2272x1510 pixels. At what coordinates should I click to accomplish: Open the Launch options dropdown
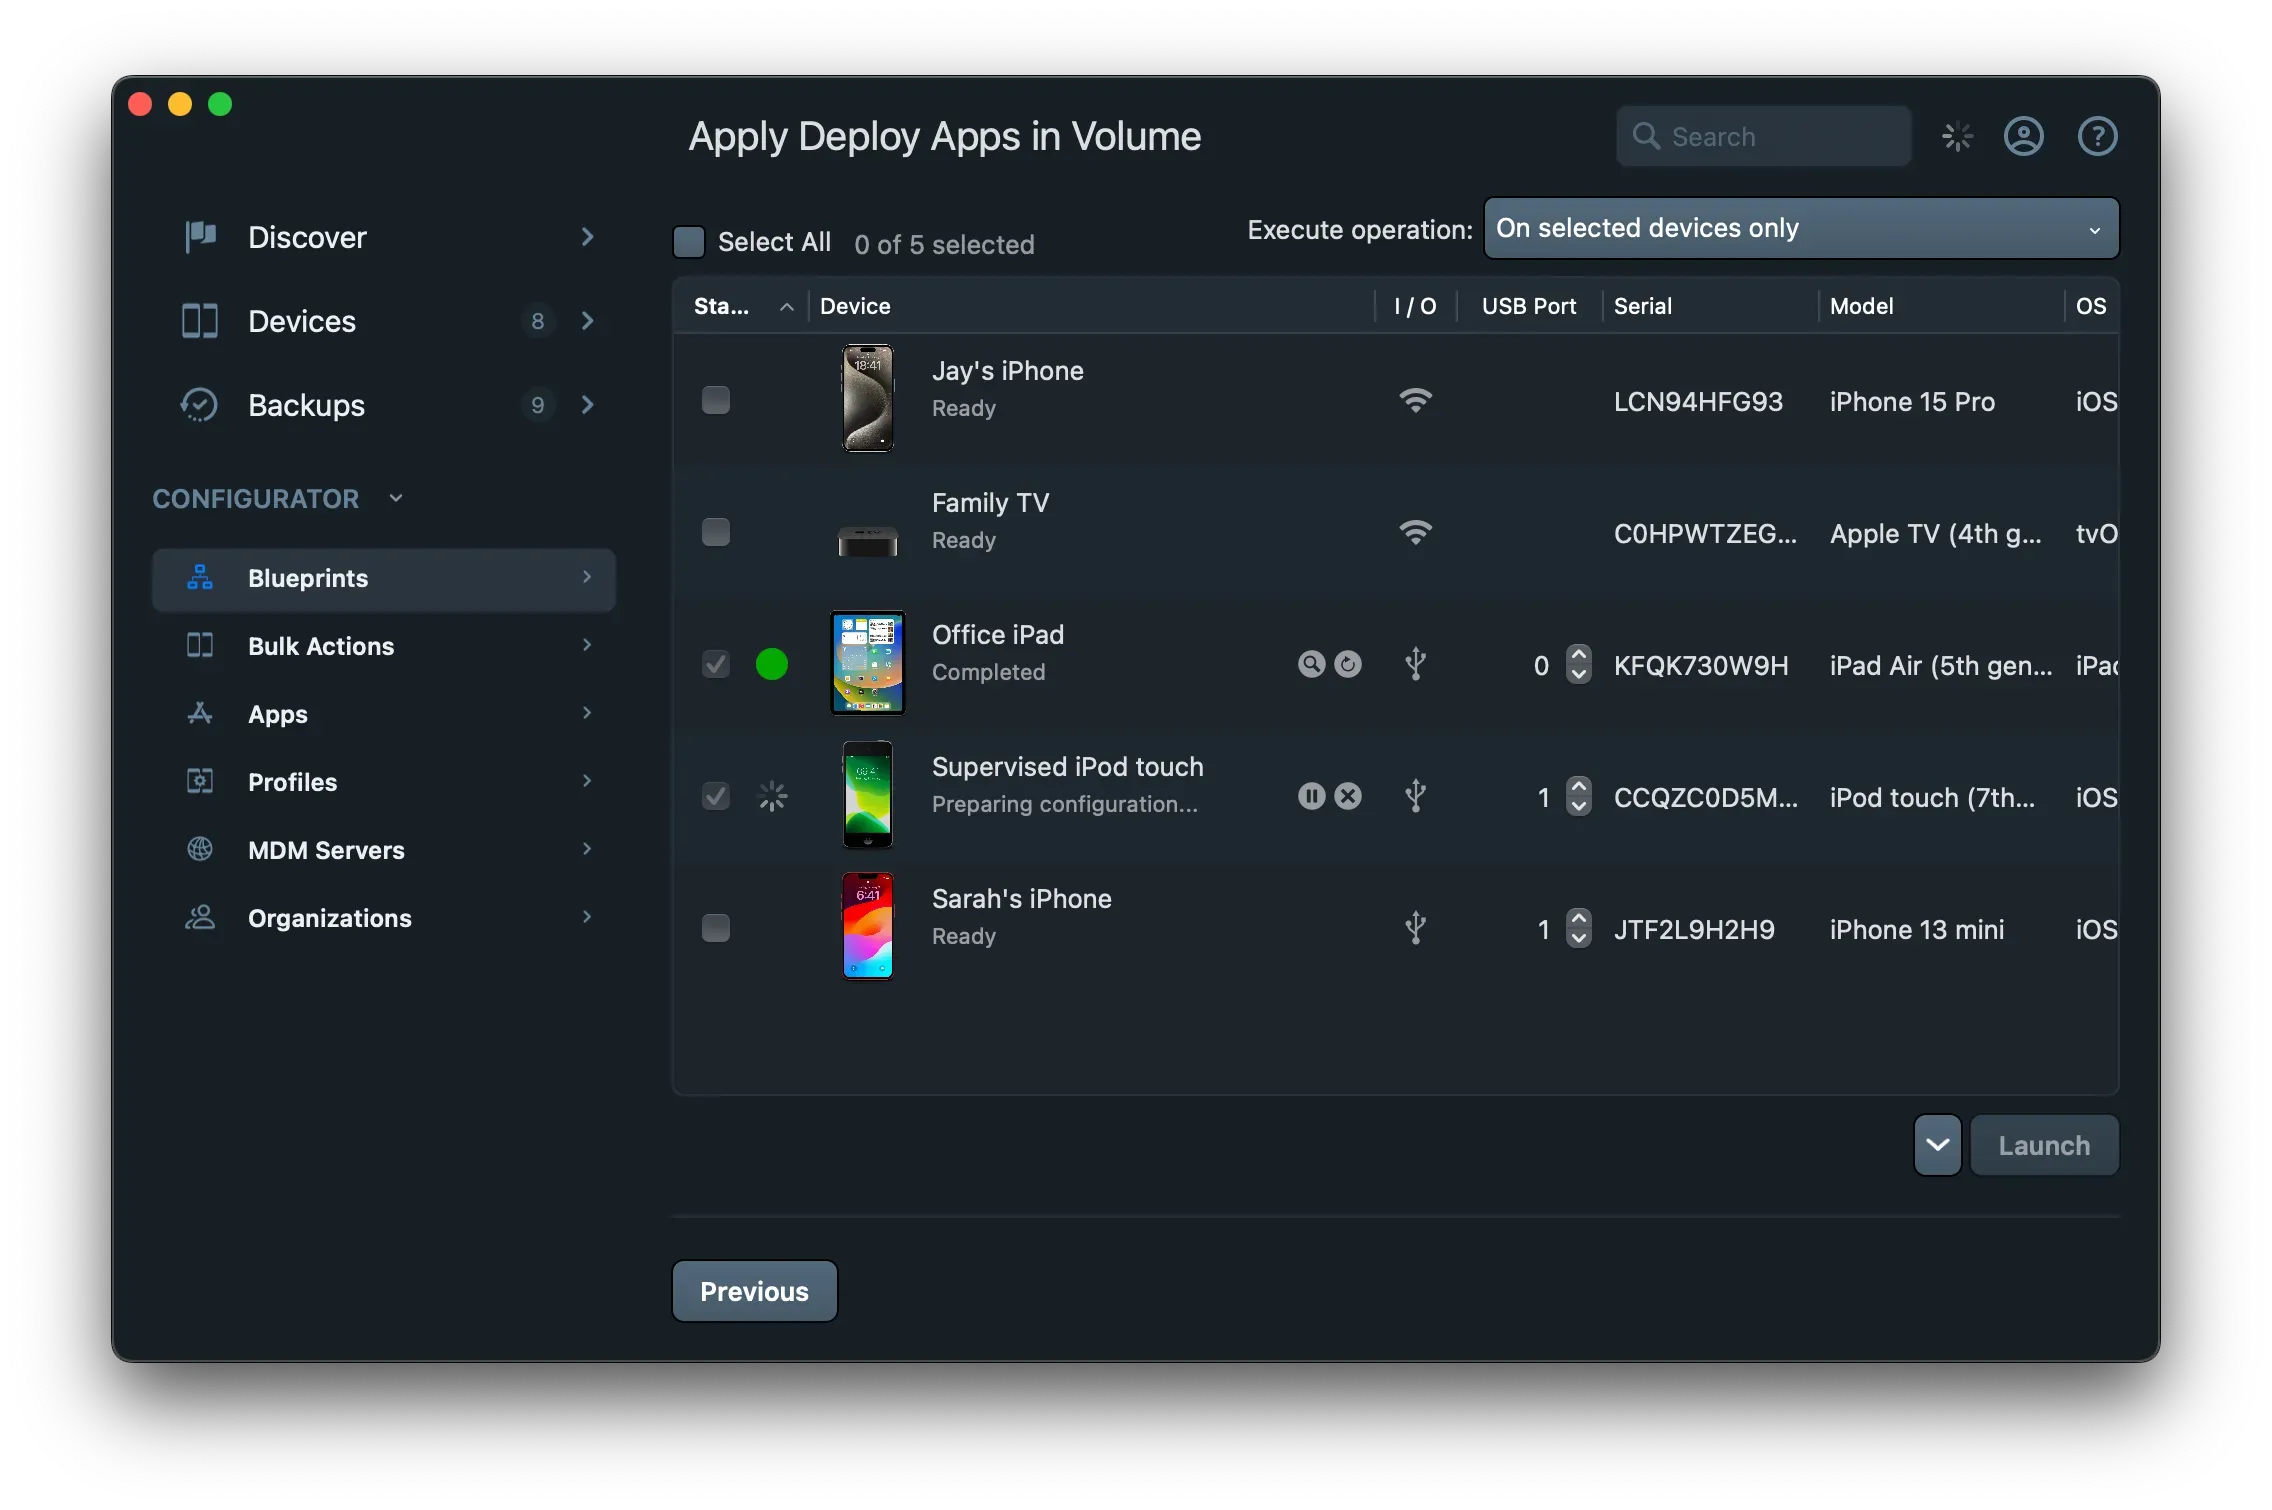[1936, 1145]
